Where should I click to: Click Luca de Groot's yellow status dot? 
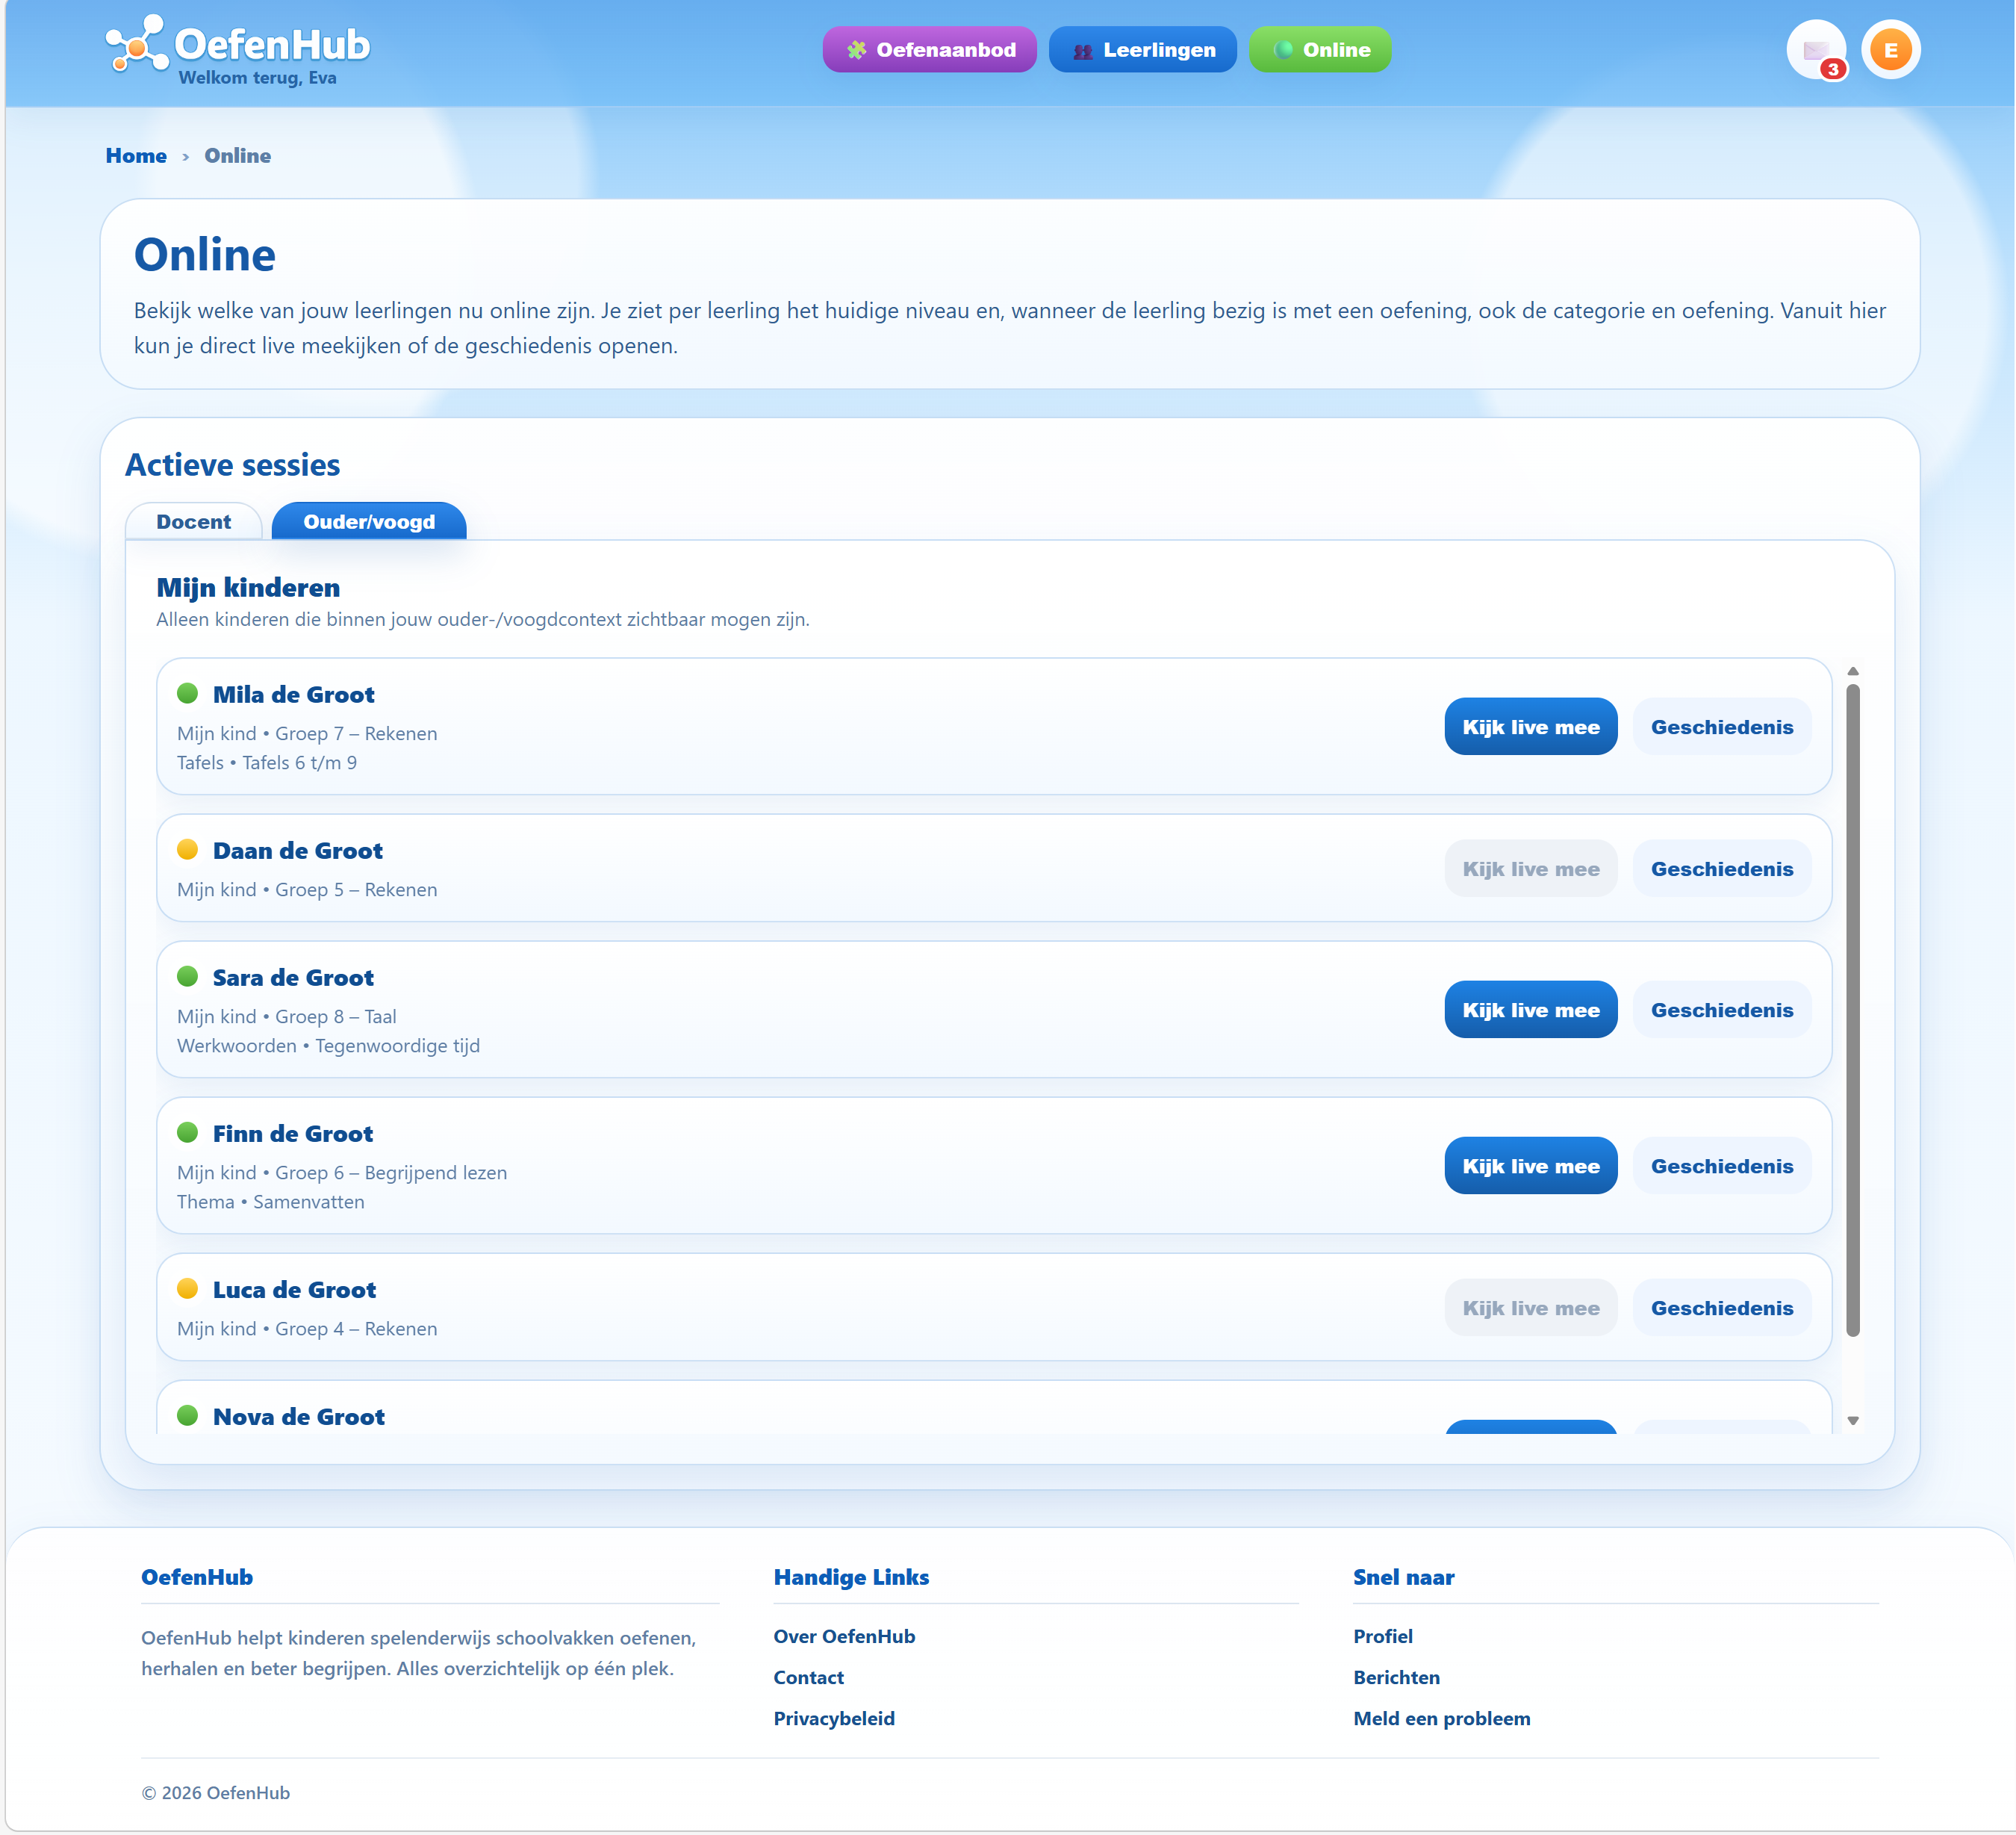click(187, 1288)
